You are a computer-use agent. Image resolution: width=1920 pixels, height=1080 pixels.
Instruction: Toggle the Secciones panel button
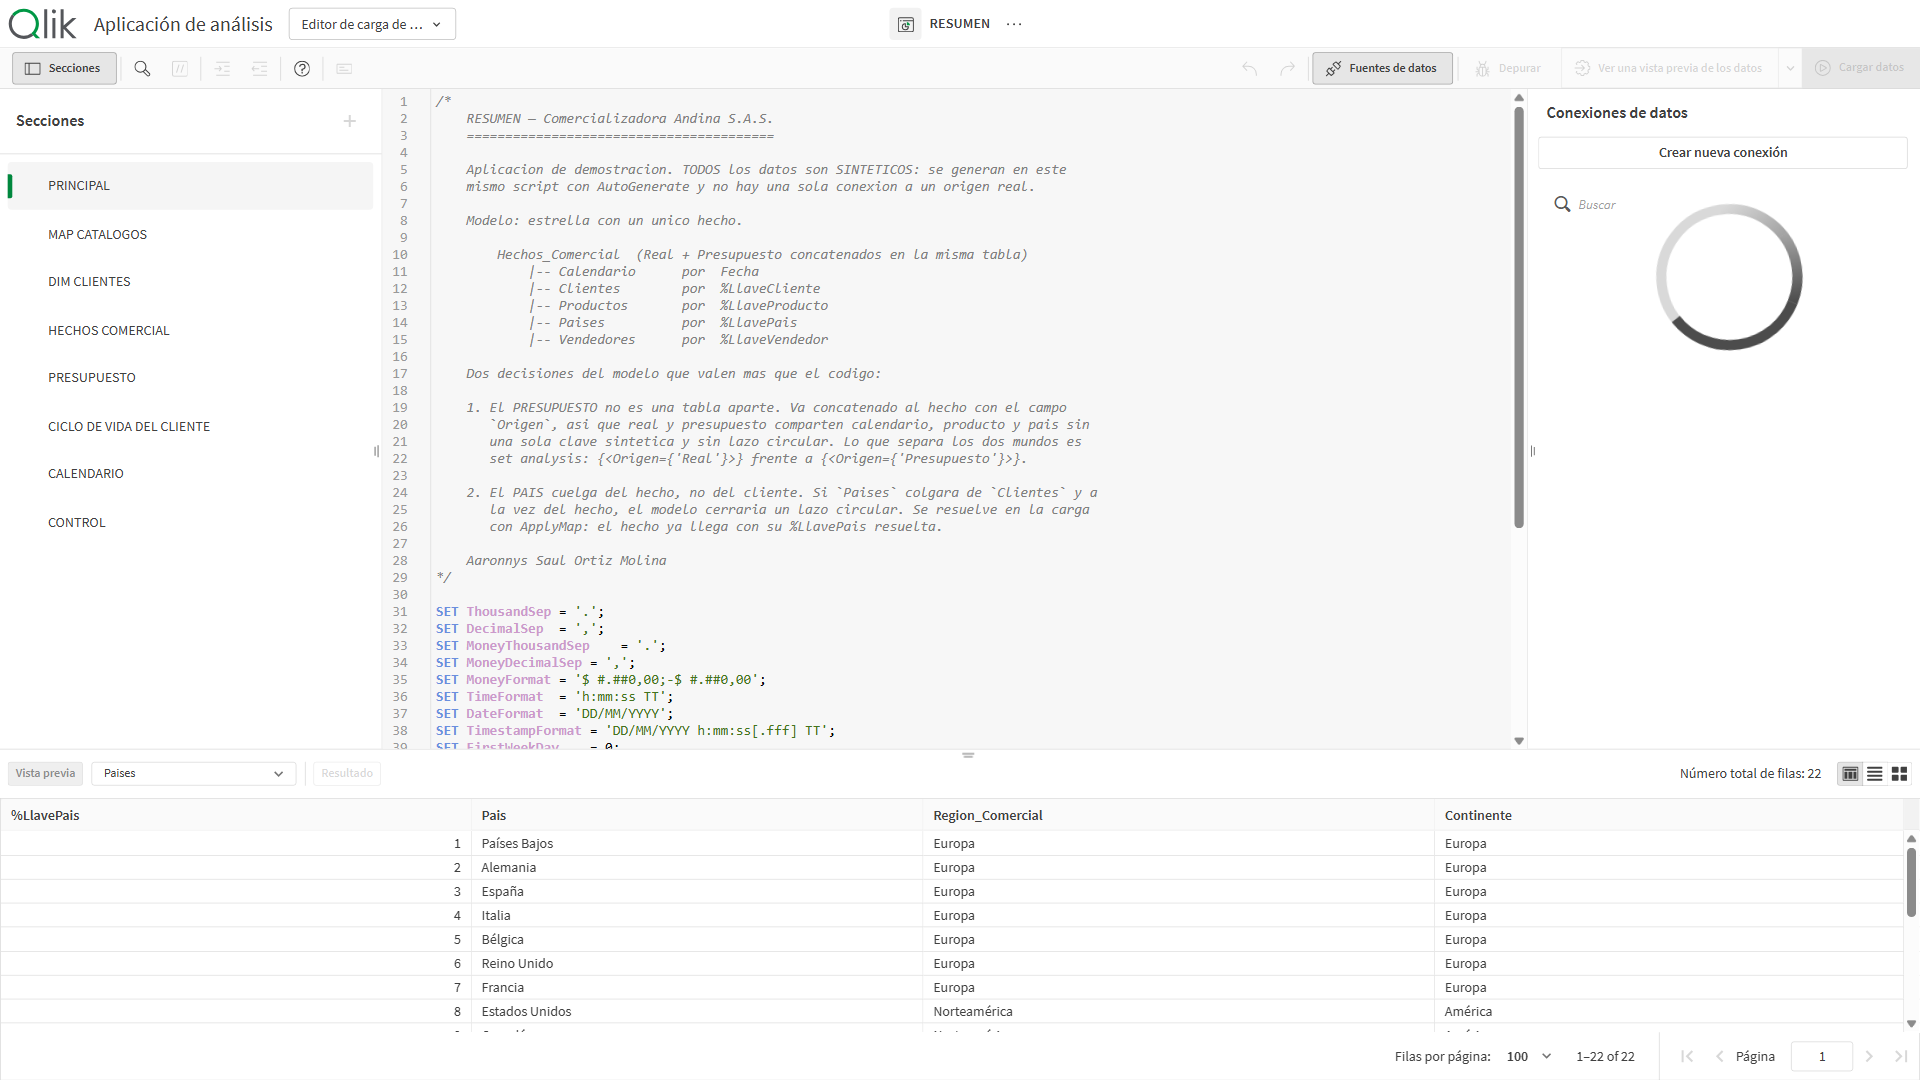[x=64, y=68]
